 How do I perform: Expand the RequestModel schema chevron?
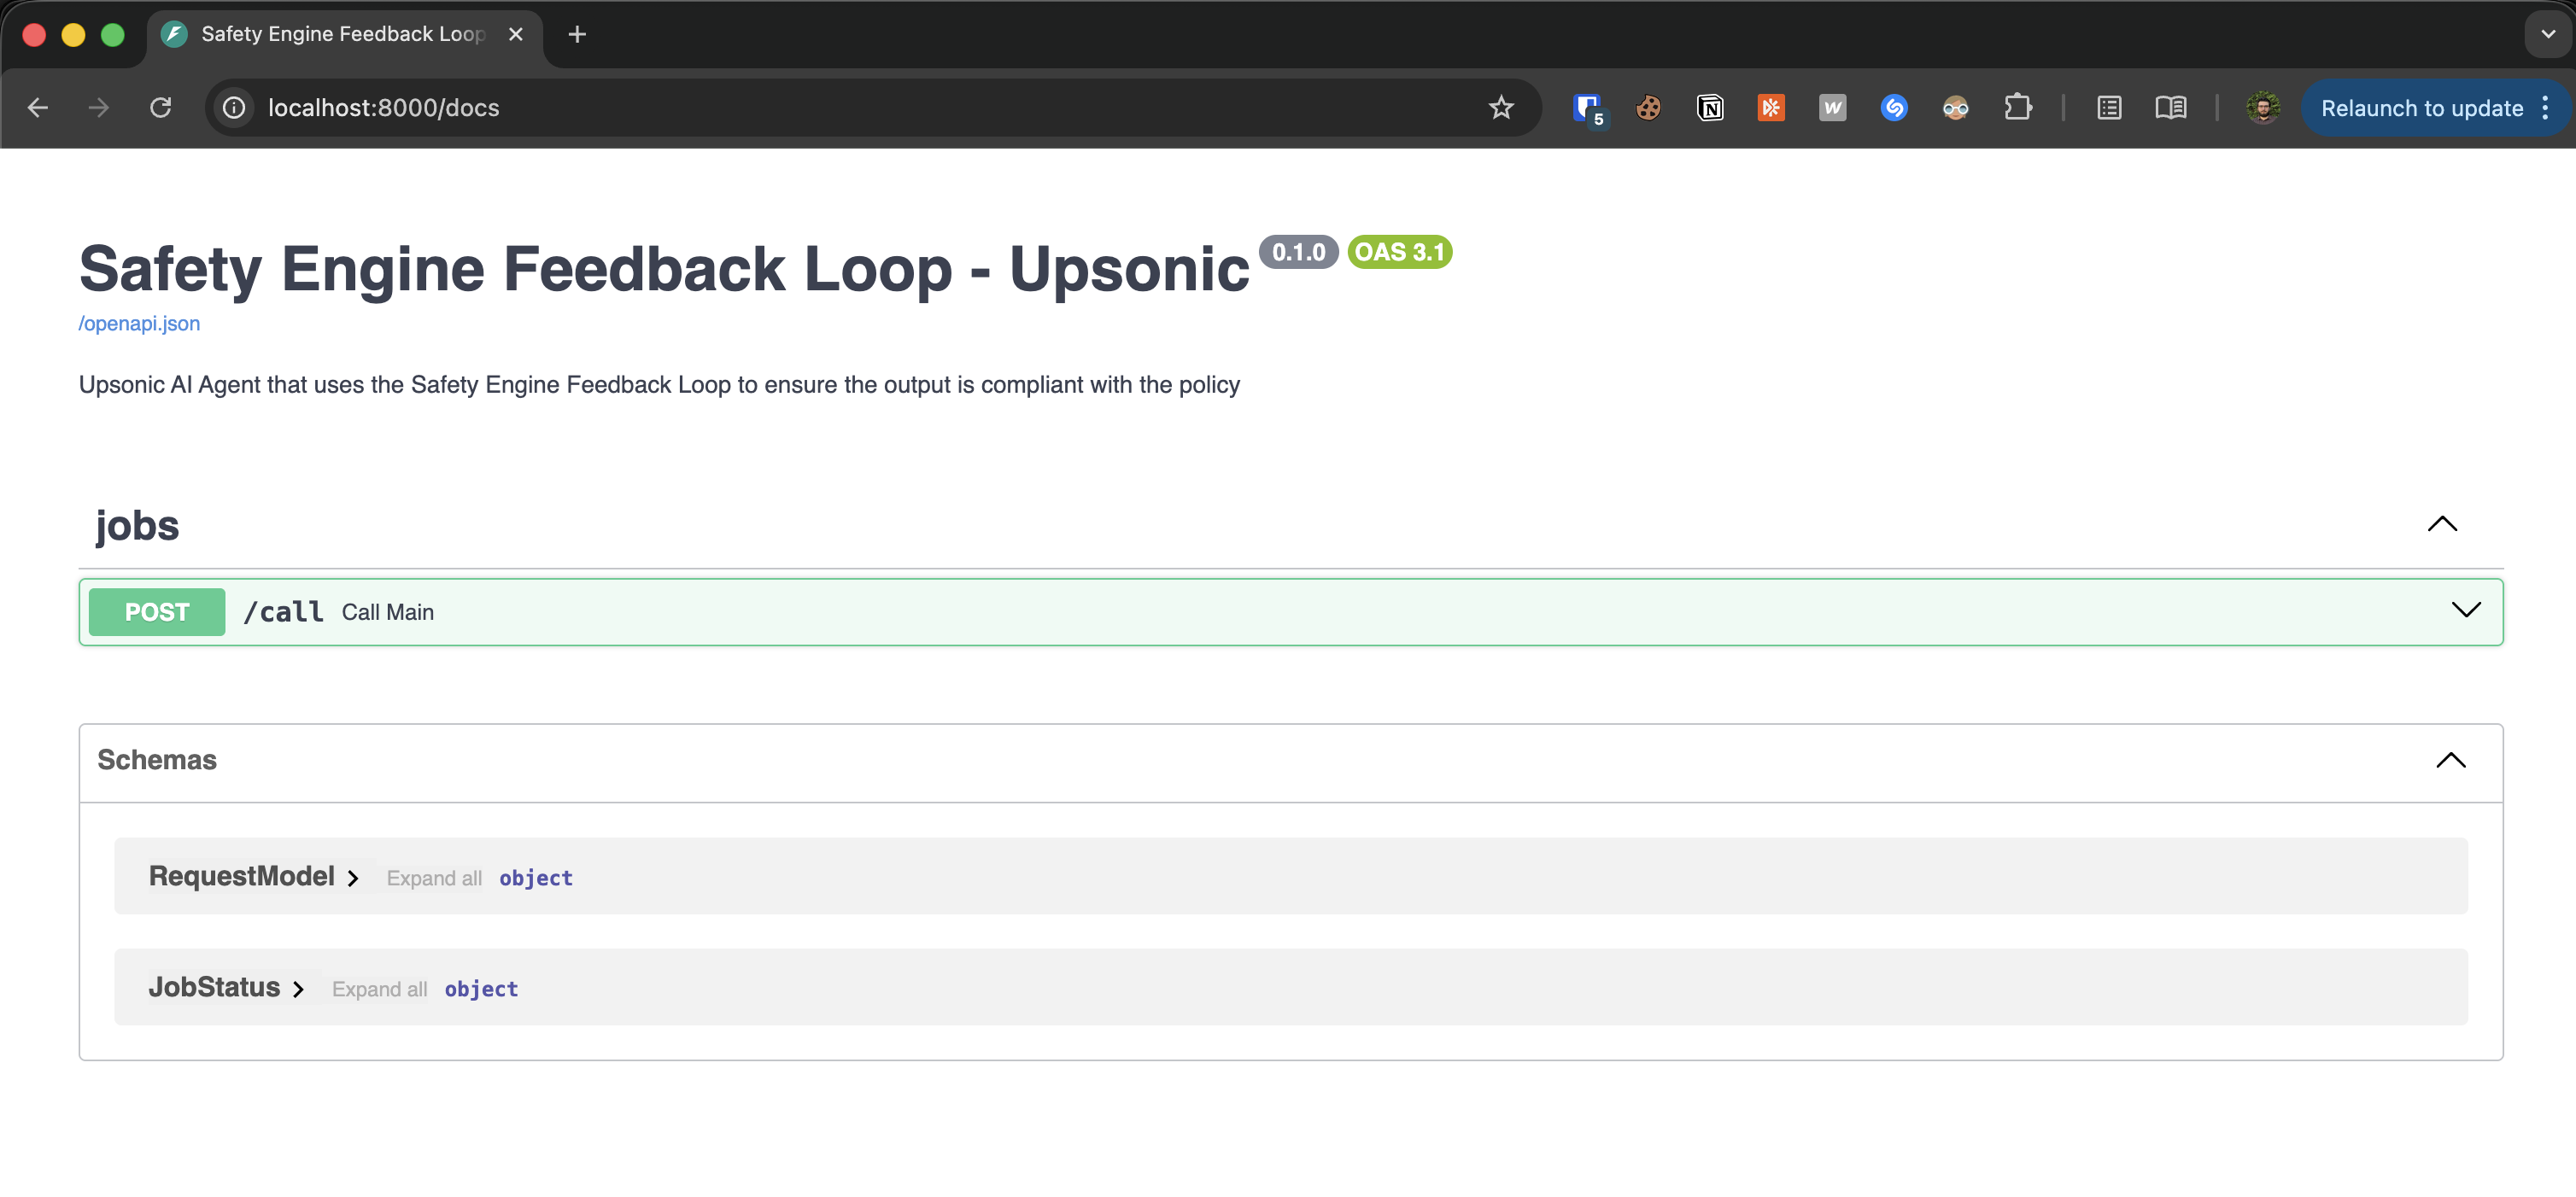353,878
